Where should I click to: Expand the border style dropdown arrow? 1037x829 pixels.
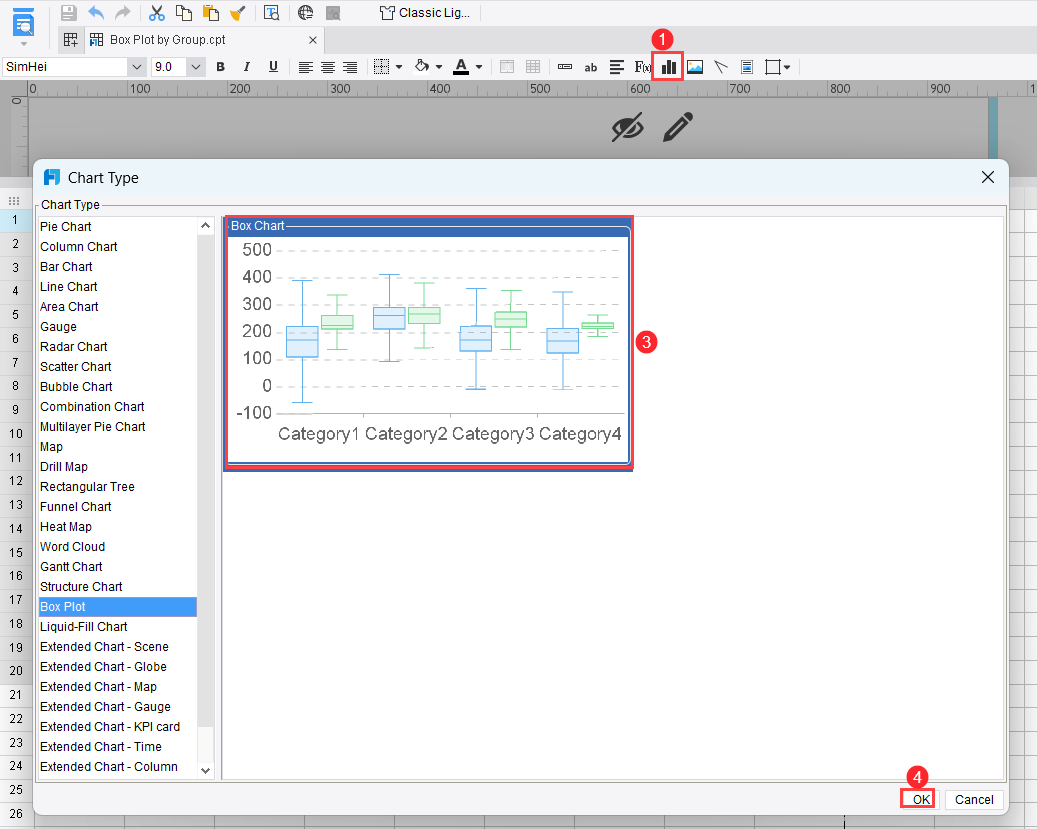coord(399,67)
